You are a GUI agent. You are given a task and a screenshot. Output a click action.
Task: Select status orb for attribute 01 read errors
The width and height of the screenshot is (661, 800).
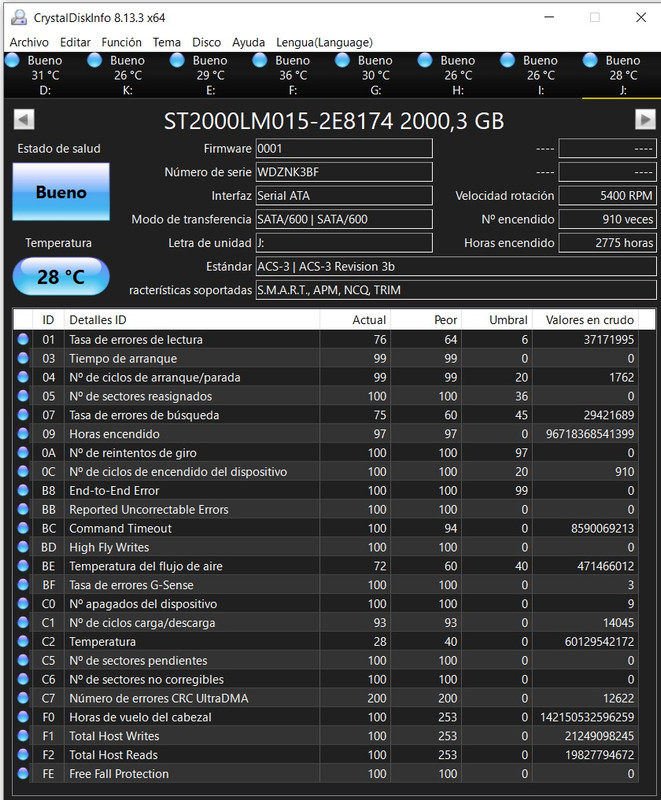click(23, 339)
